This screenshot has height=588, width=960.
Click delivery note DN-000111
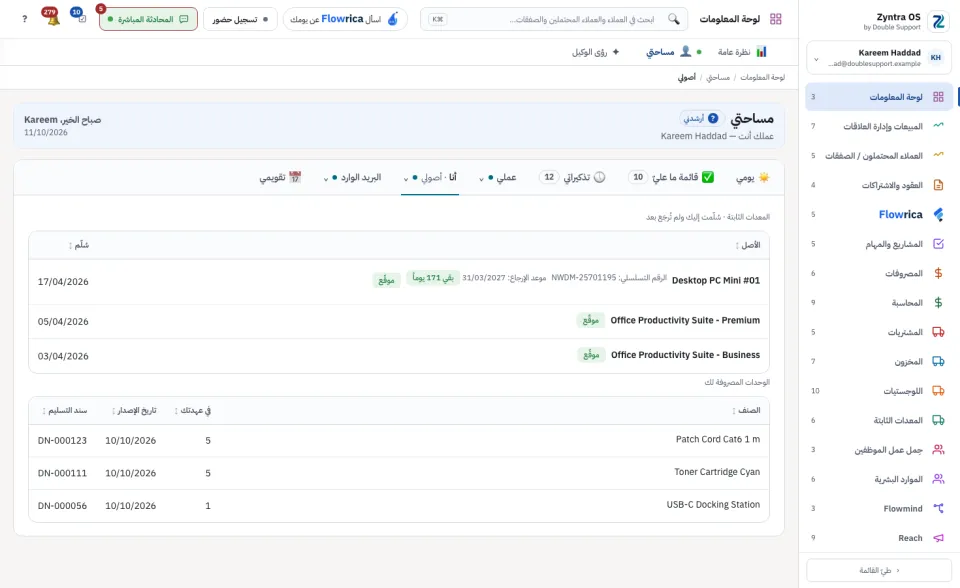[62, 473]
